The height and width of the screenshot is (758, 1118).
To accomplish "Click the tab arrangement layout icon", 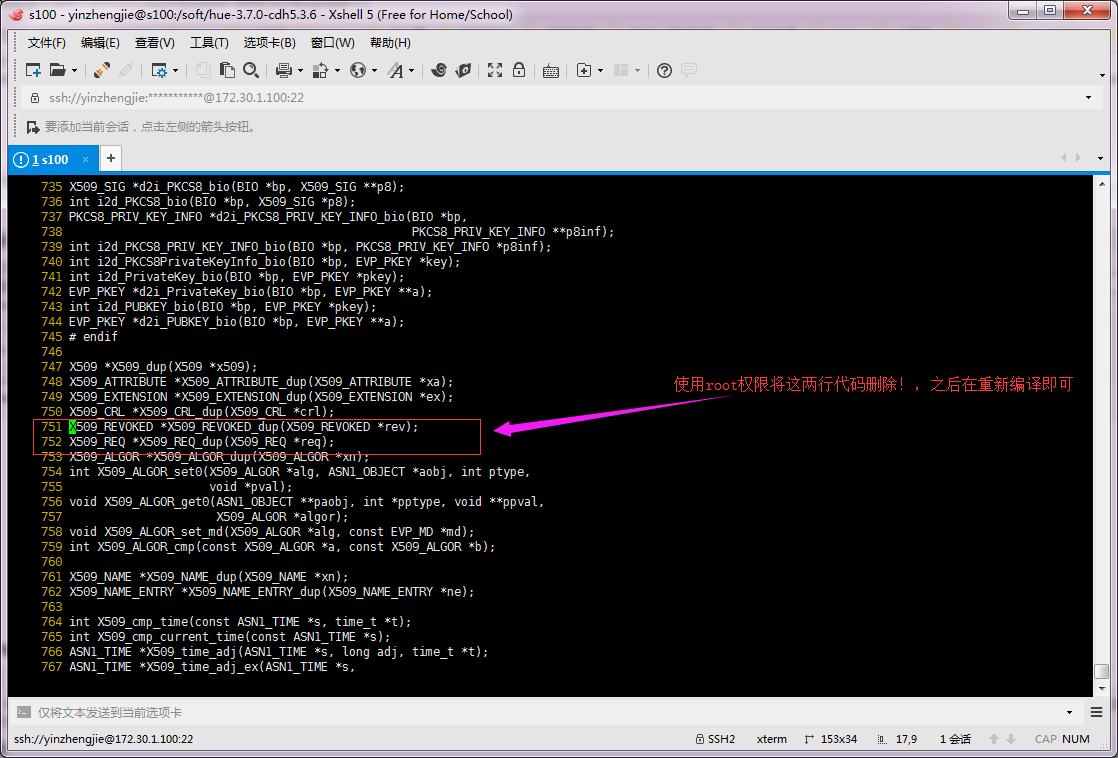I will (x=621, y=70).
